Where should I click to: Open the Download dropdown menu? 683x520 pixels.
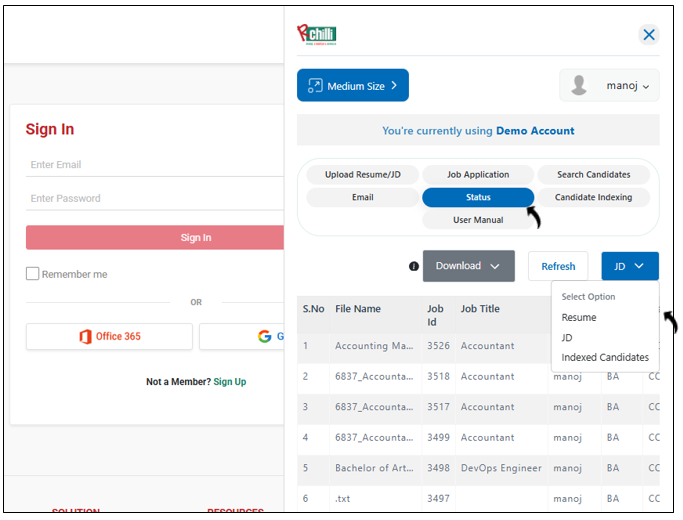pyautogui.click(x=468, y=266)
